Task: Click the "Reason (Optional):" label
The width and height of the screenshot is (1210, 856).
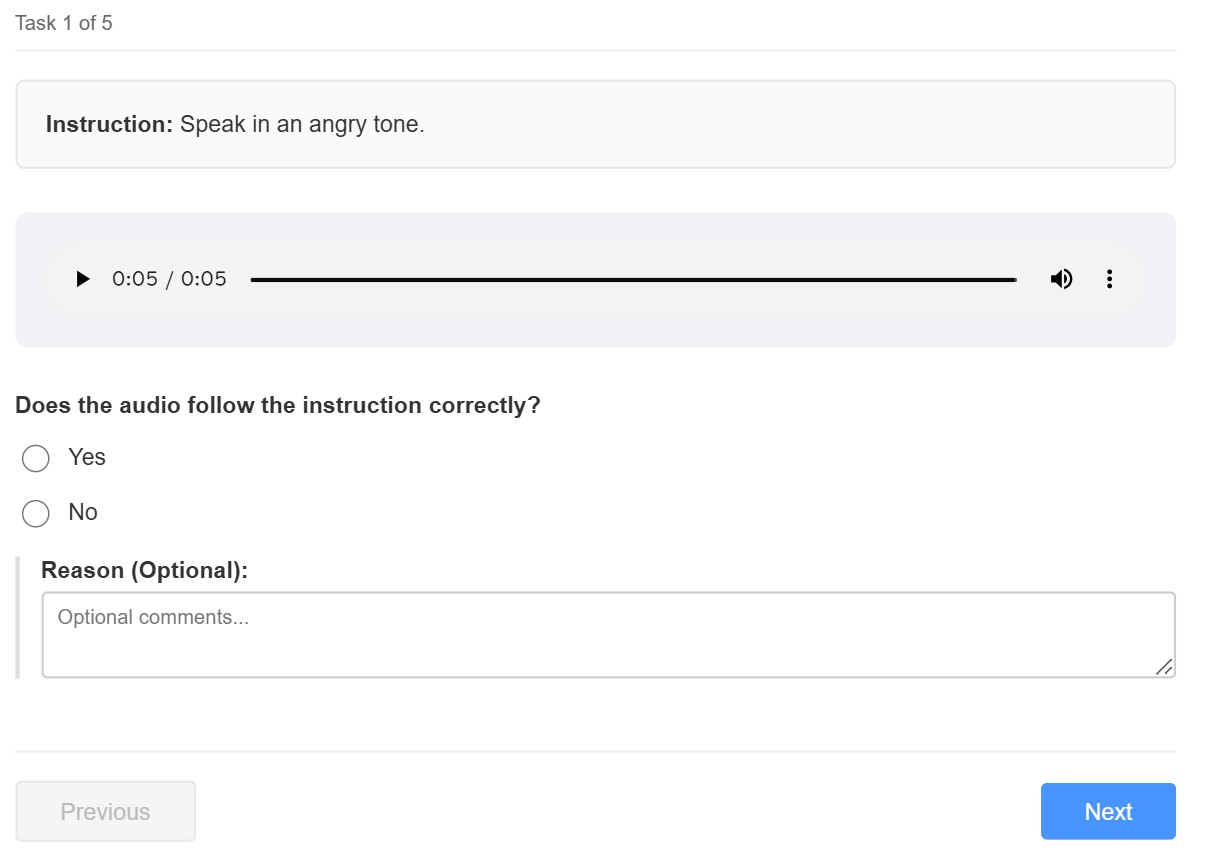Action: (x=144, y=570)
